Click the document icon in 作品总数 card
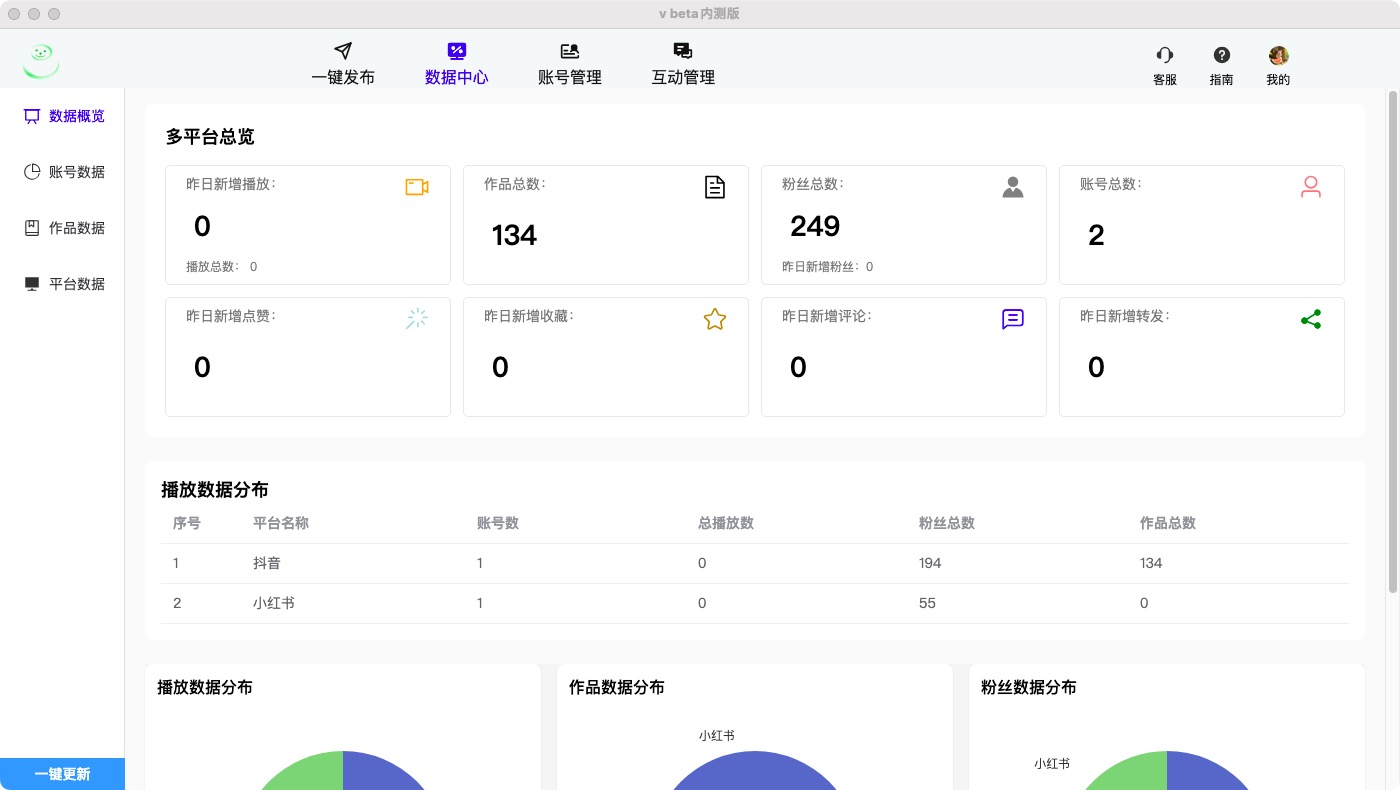 (x=715, y=187)
